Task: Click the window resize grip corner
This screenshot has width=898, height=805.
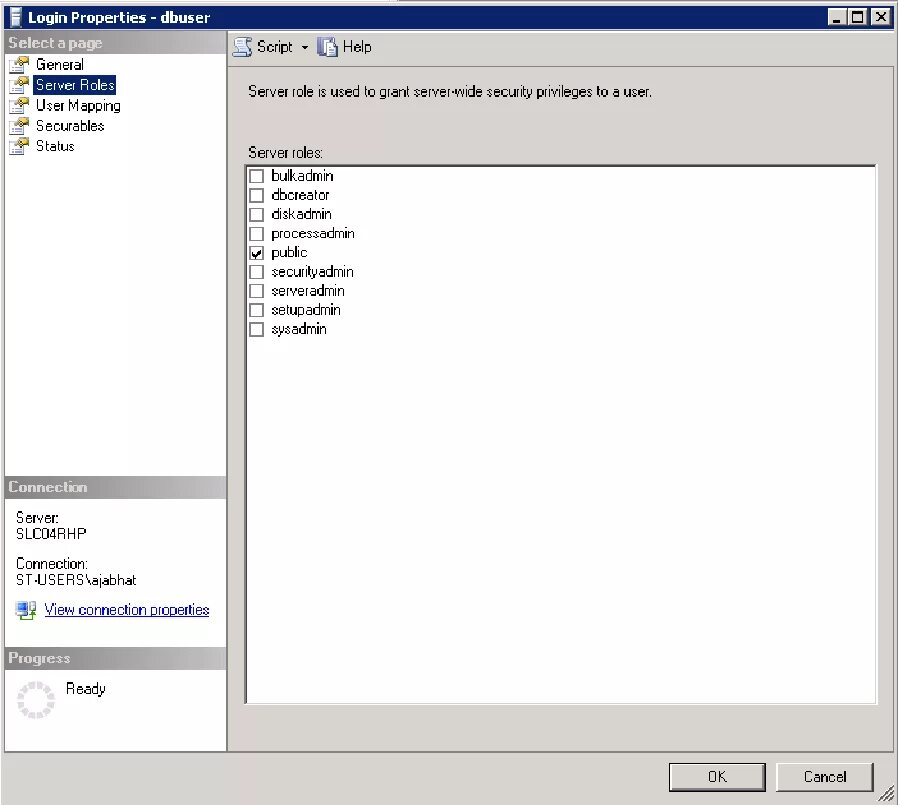Action: click(886, 793)
